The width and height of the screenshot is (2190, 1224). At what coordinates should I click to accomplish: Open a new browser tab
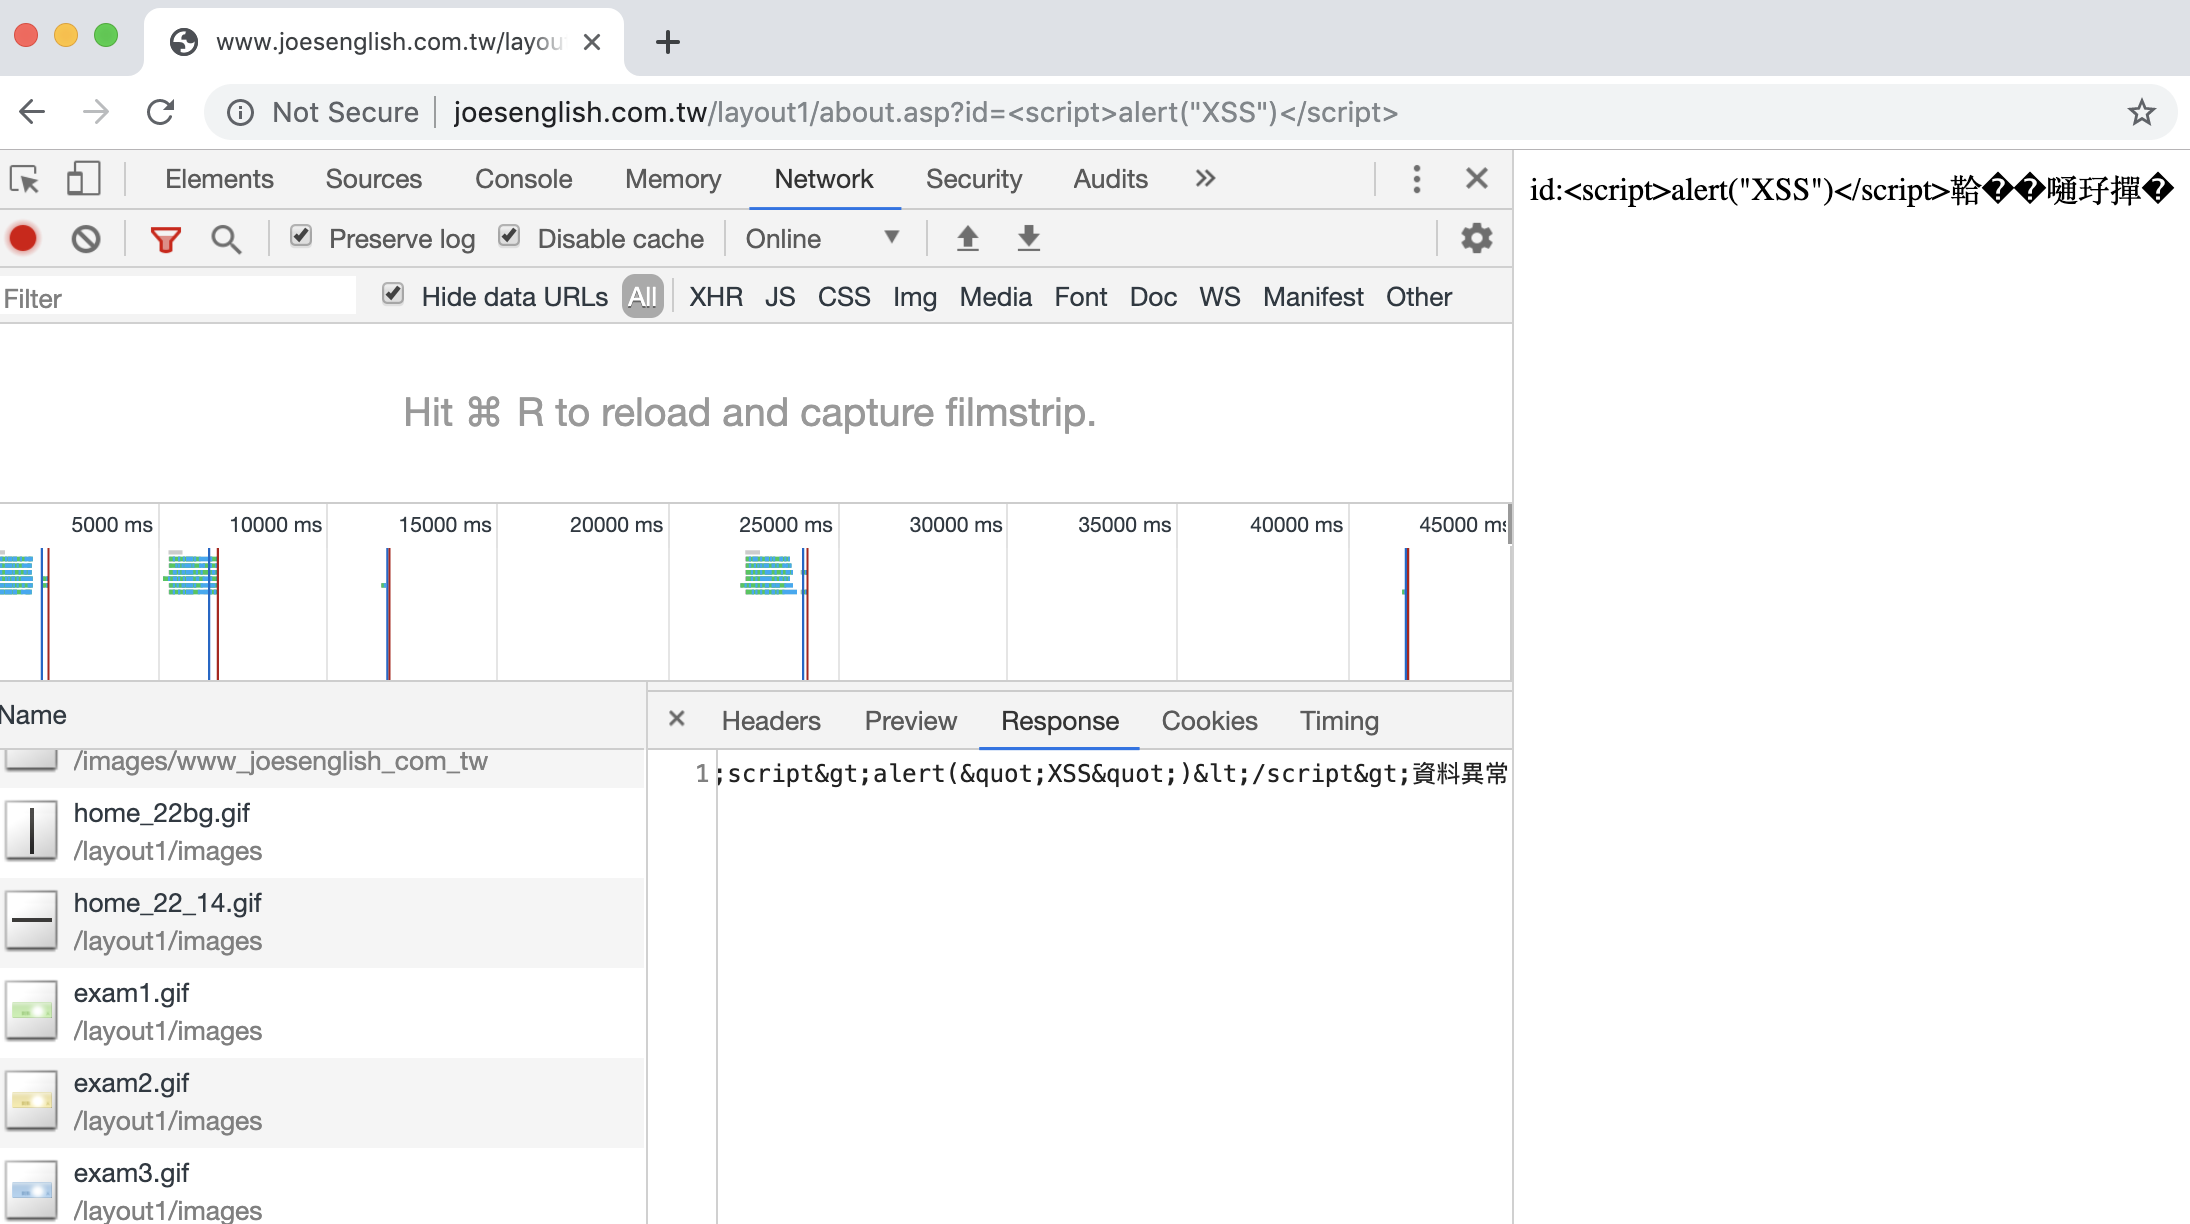667,42
